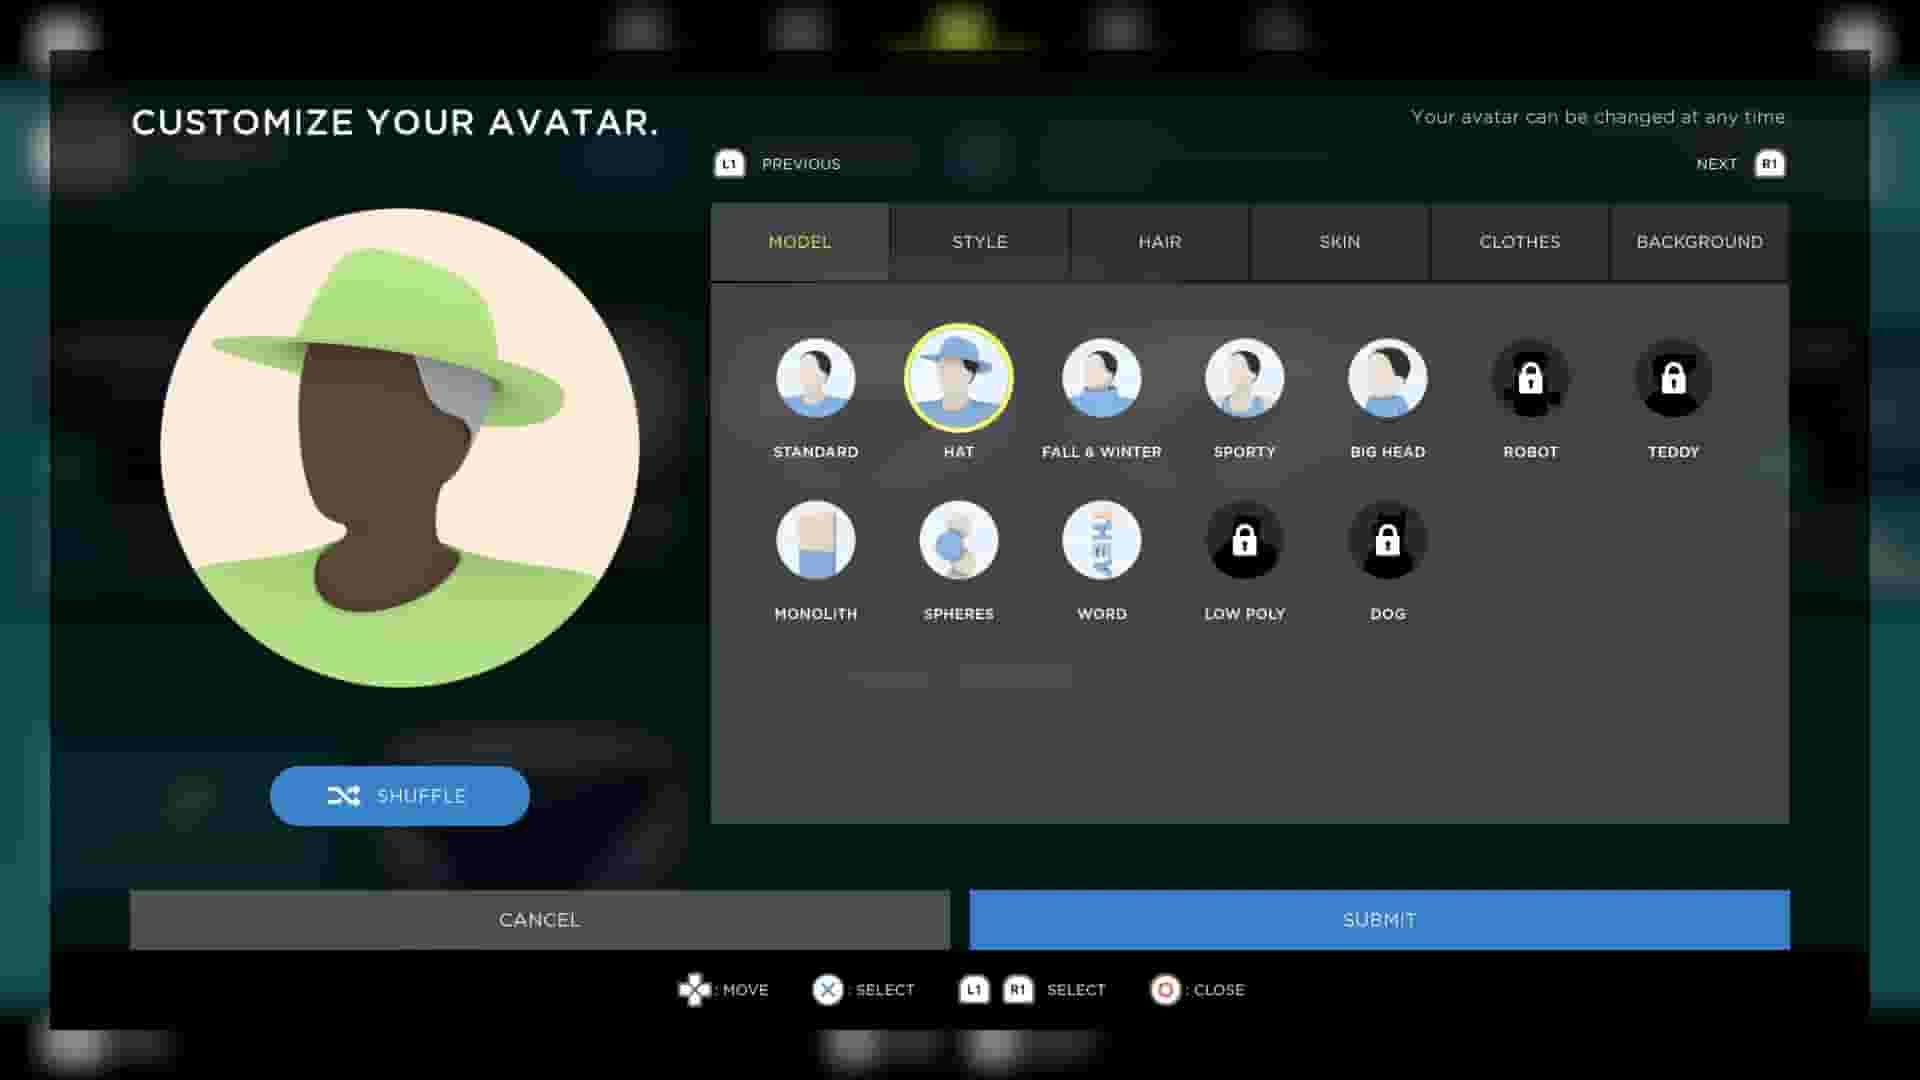Select the Spheres avatar model

[x=959, y=540]
